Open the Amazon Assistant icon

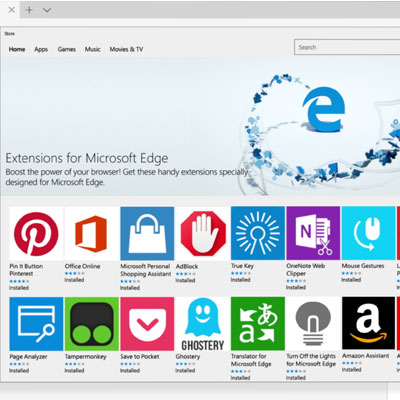368,323
